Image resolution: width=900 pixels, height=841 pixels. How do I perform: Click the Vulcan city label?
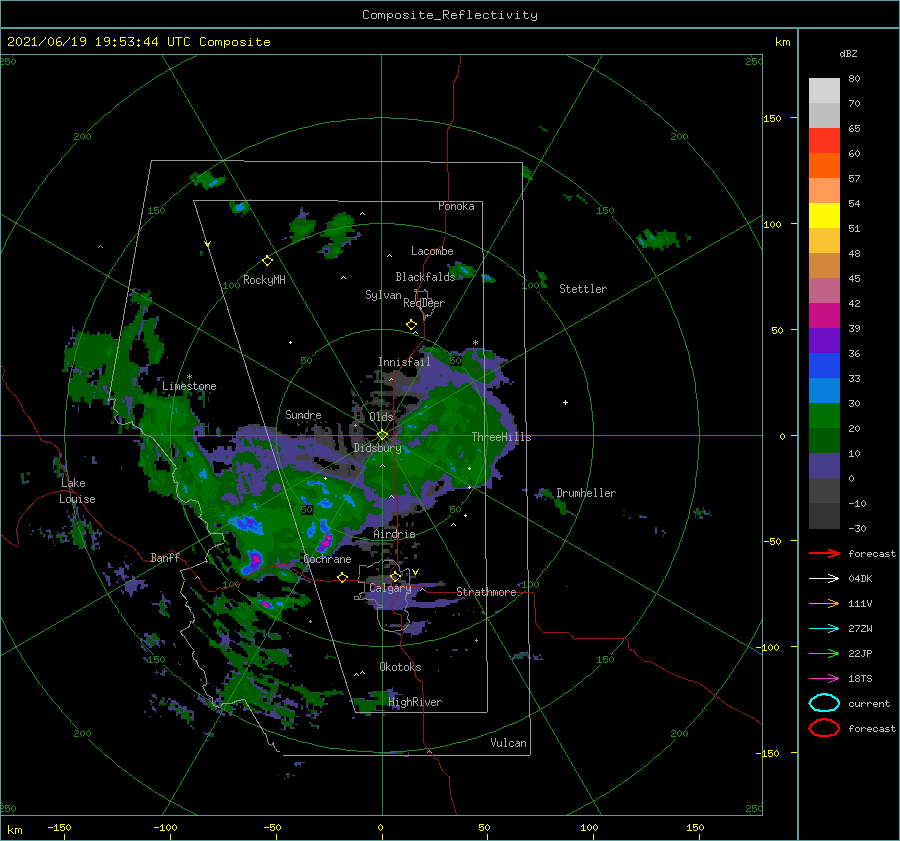coord(508,743)
